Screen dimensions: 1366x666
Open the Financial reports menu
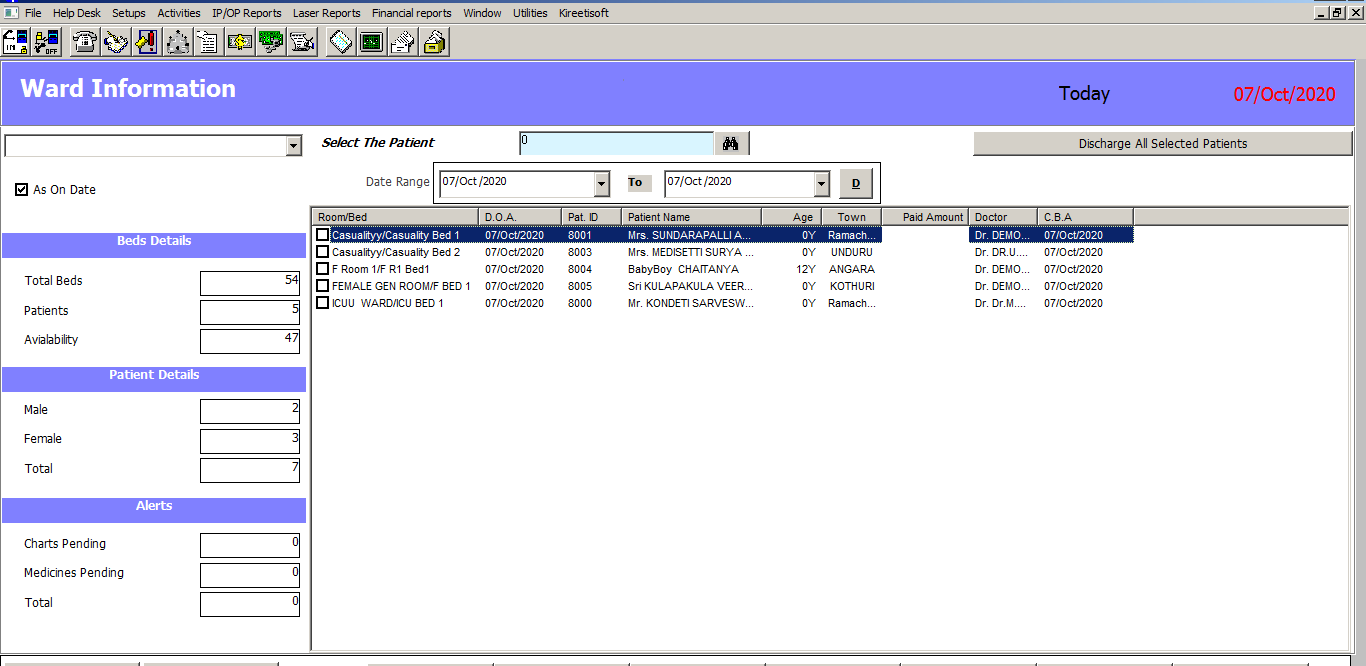point(411,13)
